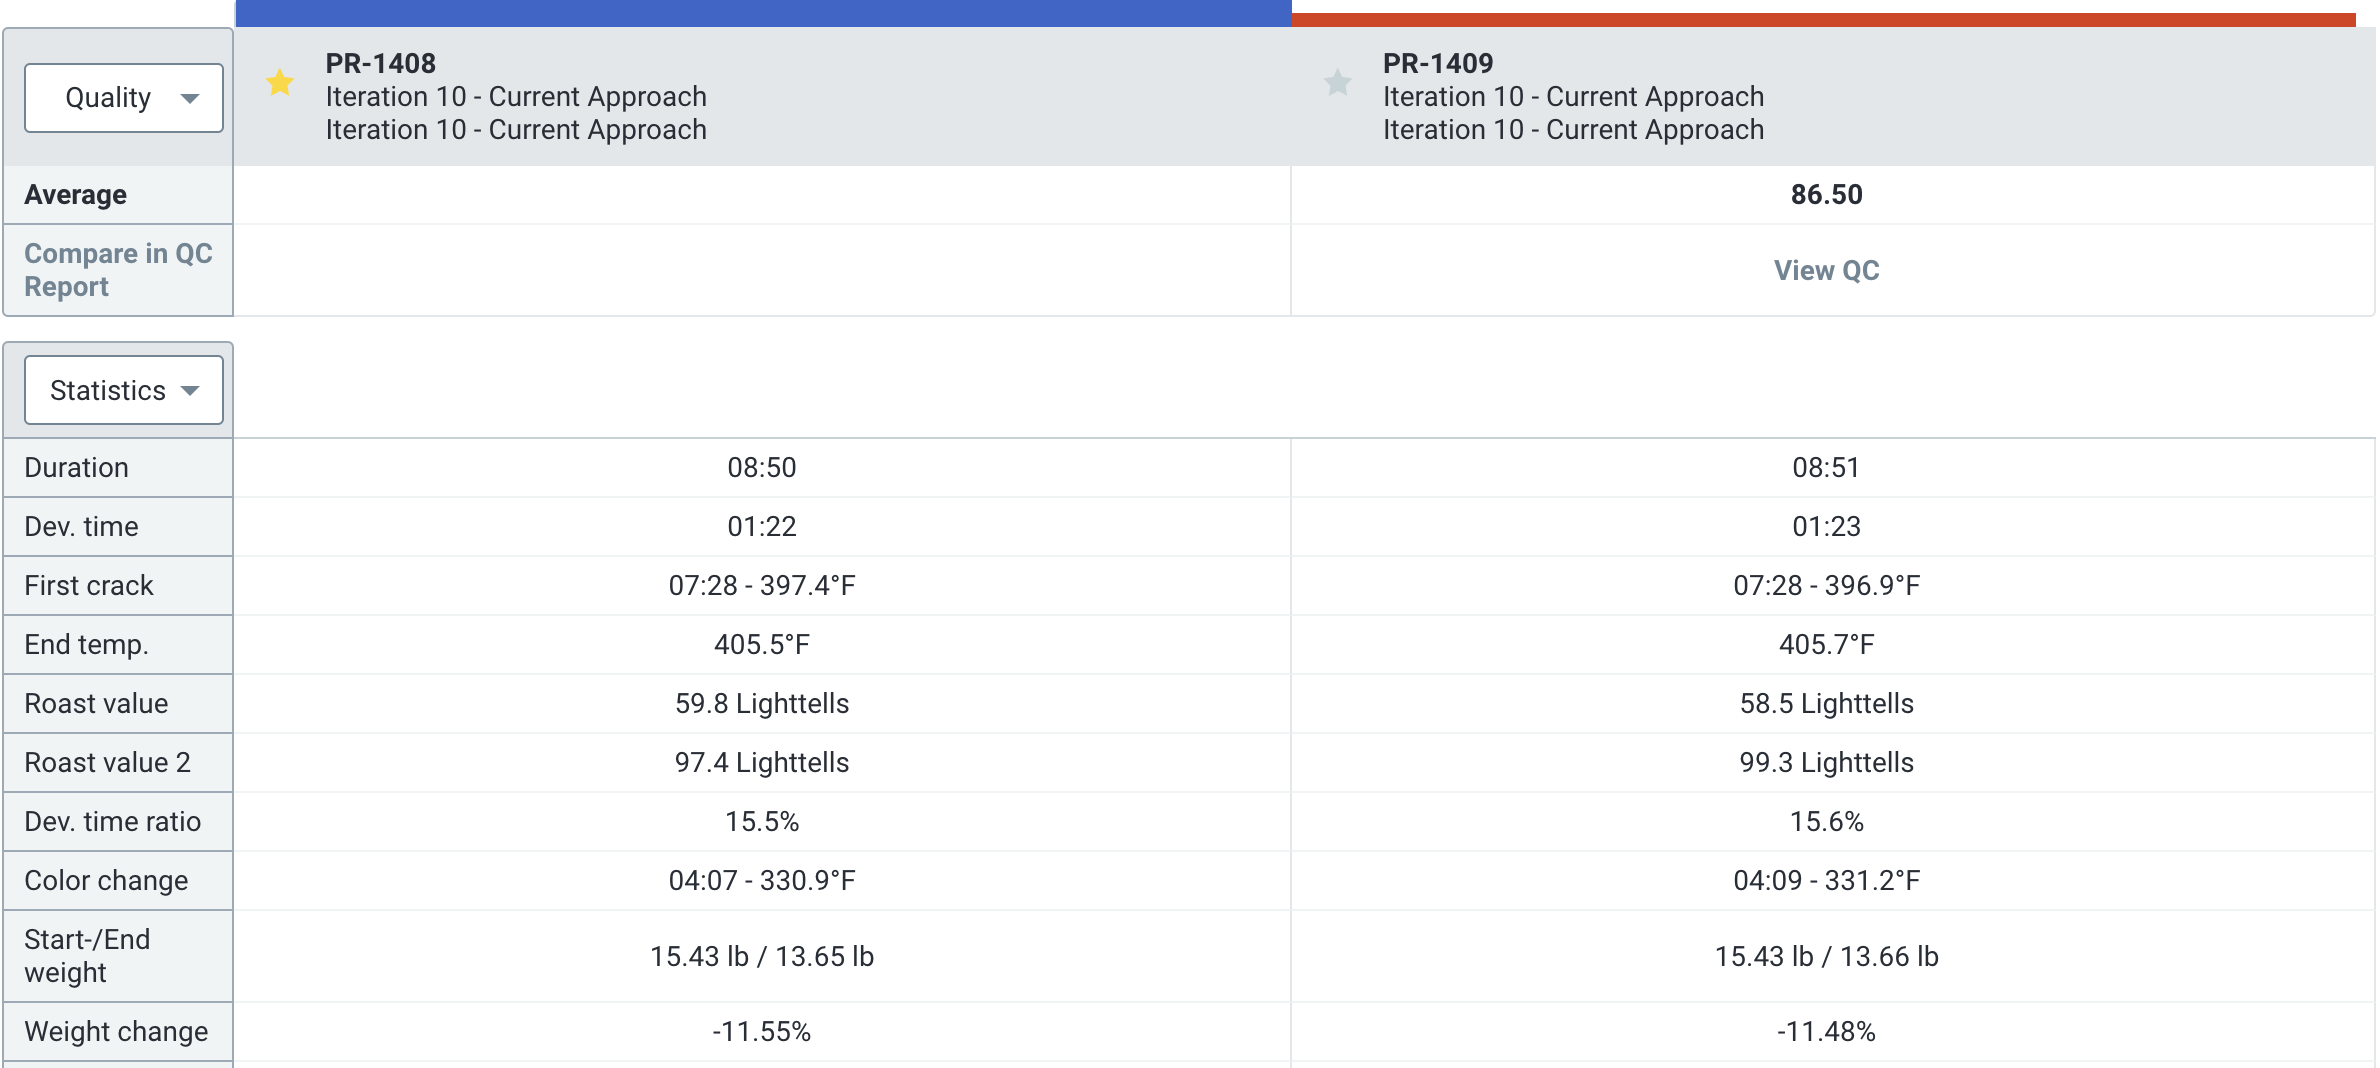This screenshot has height=1068, width=2380.
Task: Select the 405.7°F end temp value
Action: coord(1826,645)
